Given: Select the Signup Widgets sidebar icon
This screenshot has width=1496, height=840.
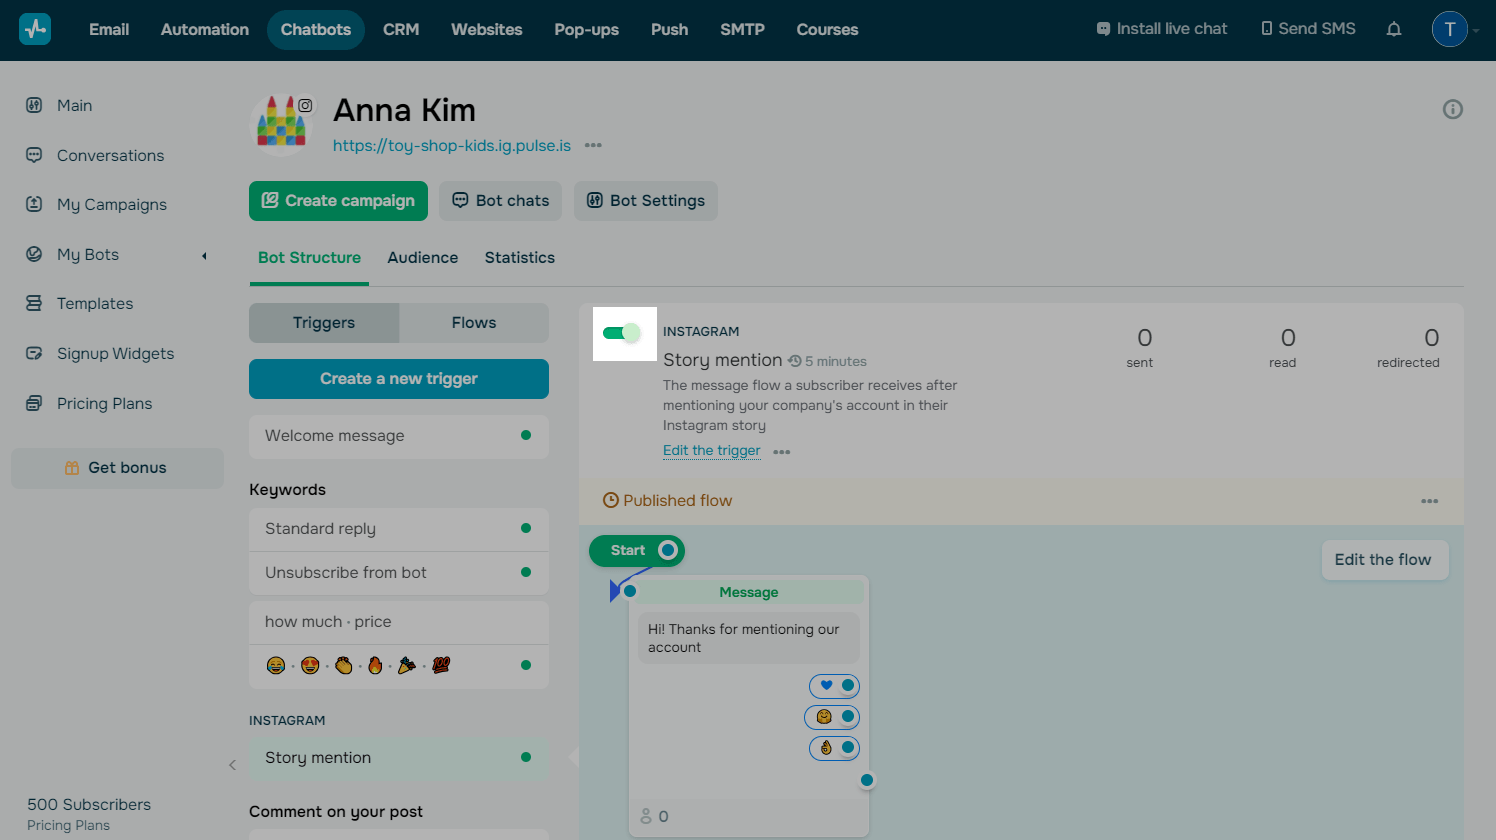Looking at the screenshot, I should click(33, 353).
